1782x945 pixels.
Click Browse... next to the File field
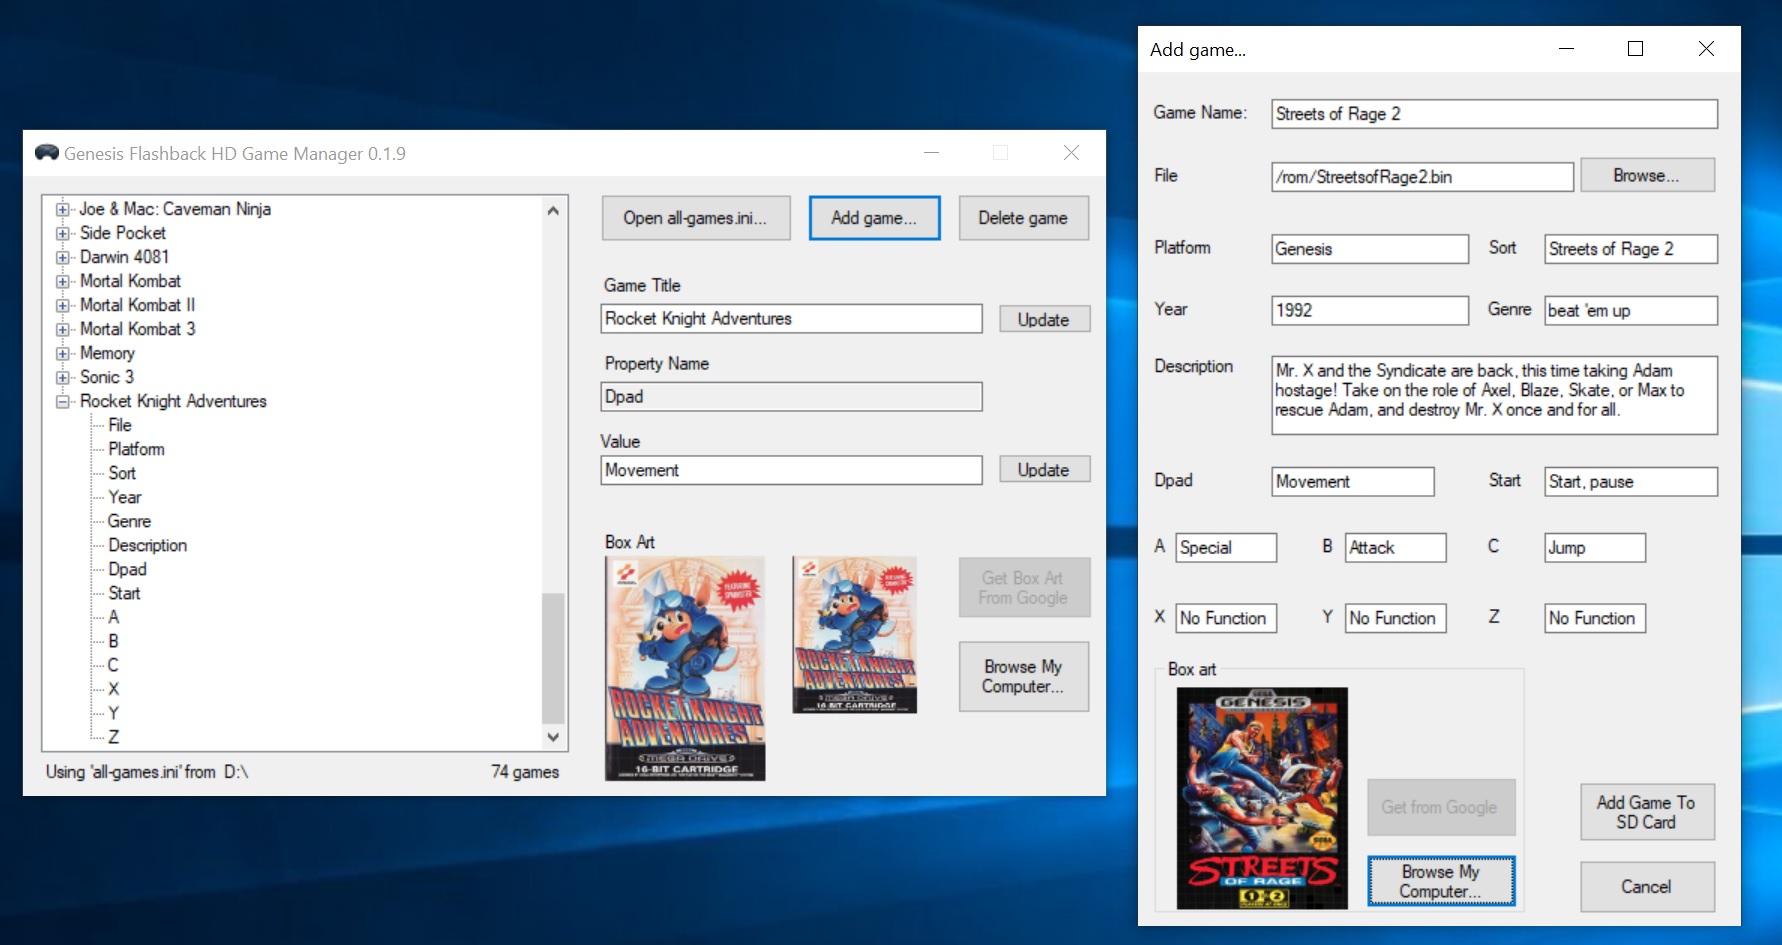[1647, 175]
